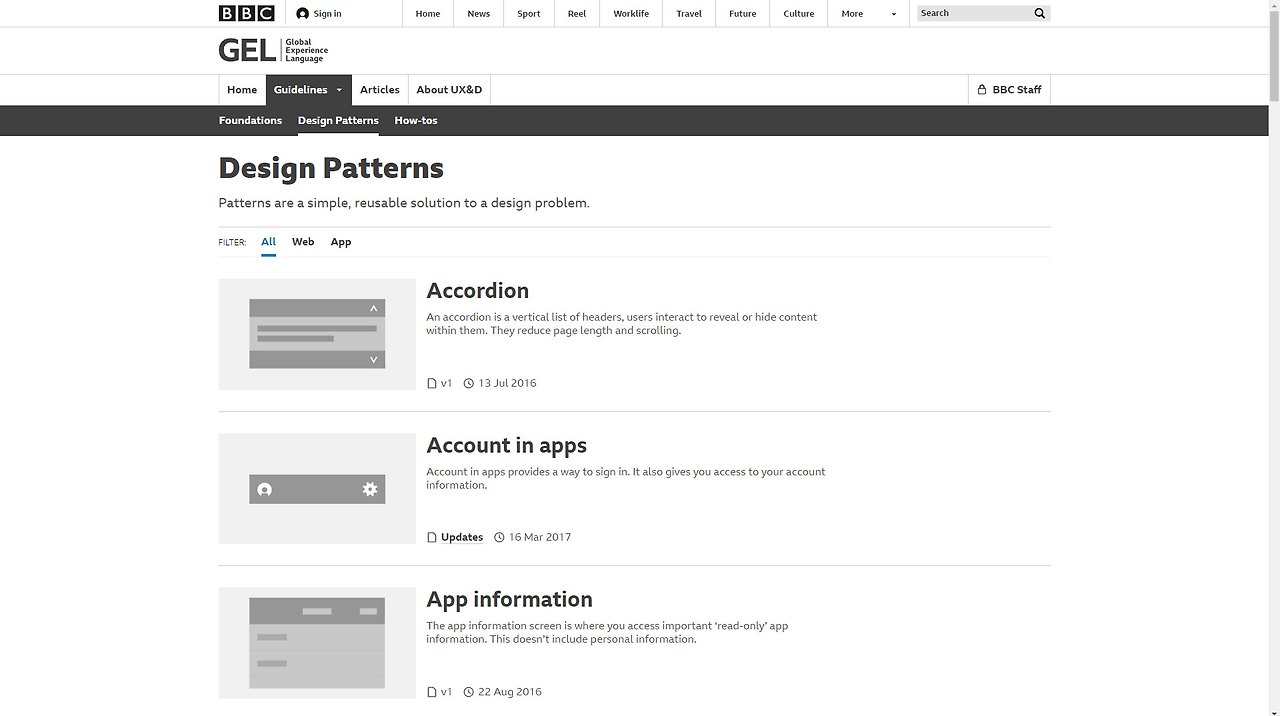Click the clock icon beside 22 Aug 2016
The width and height of the screenshot is (1280, 716).
[x=468, y=692]
